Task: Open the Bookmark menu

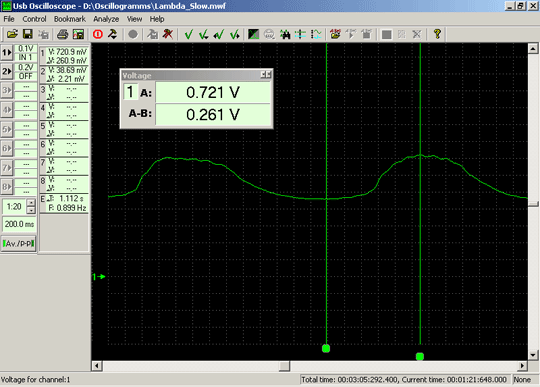Action: point(70,19)
